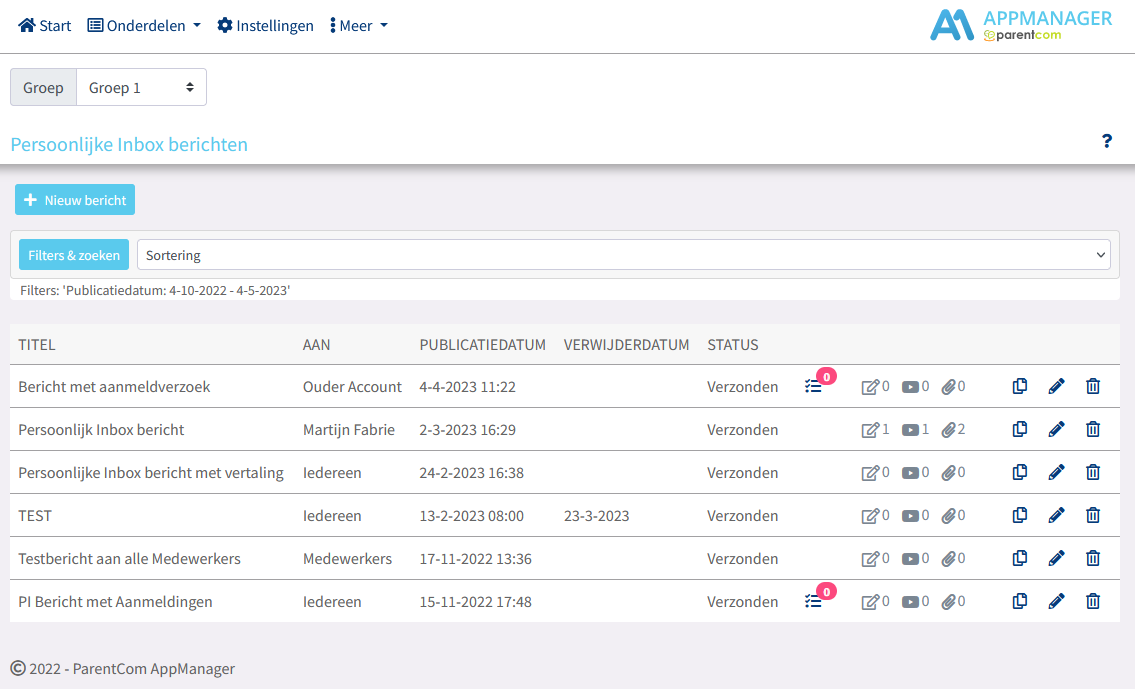Click title 'Bericht met aanmeldverzoek'
Viewport: 1135px width, 689px height.
[x=114, y=386]
